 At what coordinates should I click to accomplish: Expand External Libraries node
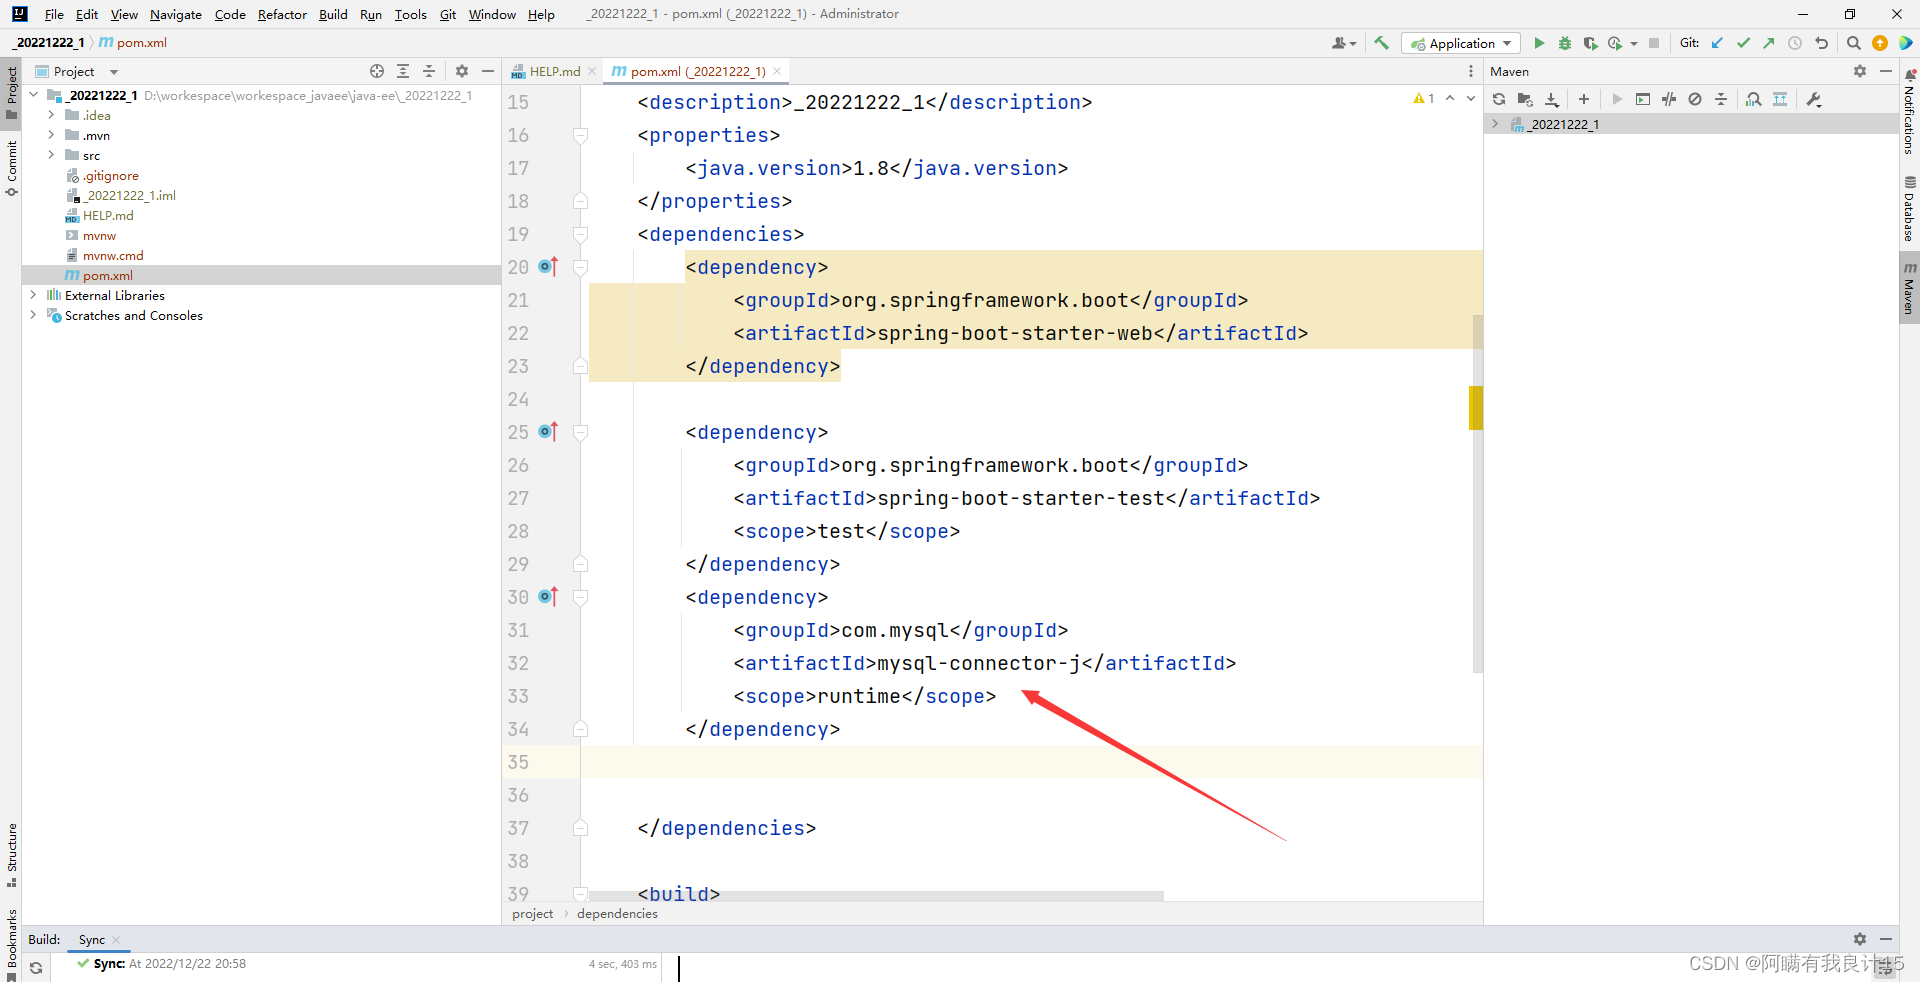coord(33,295)
